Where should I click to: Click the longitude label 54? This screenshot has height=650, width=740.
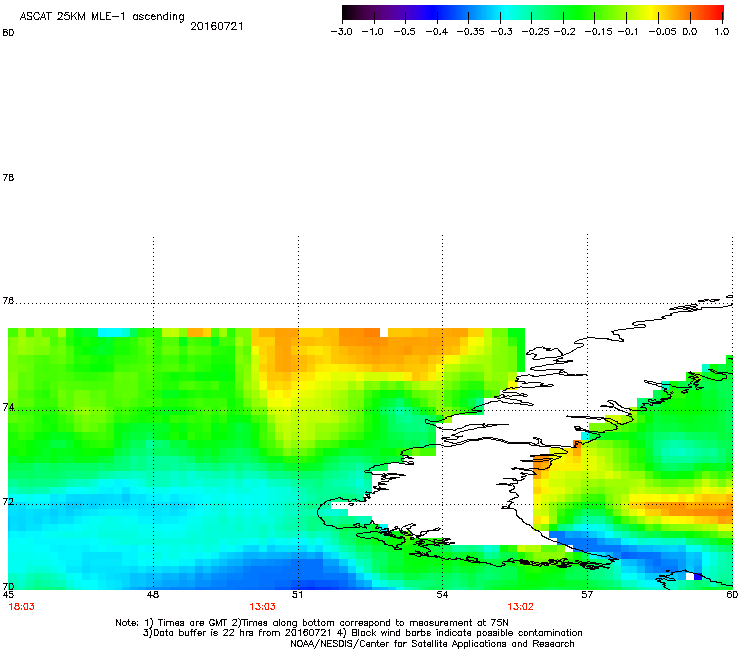tap(442, 595)
